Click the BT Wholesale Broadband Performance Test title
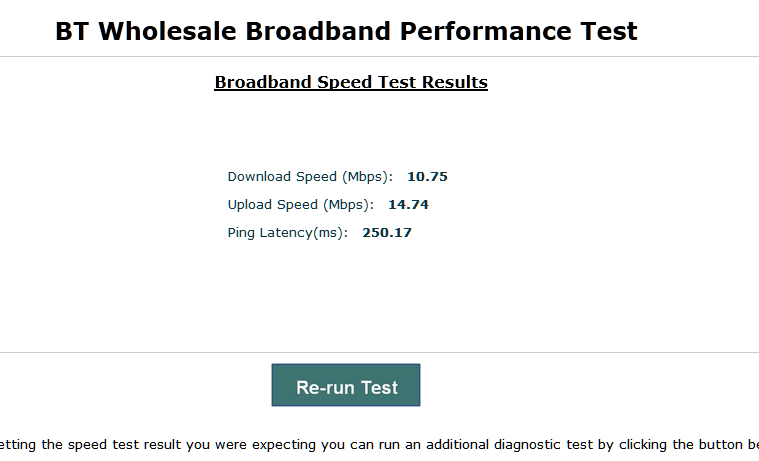Viewport: 759px width, 461px height. [x=346, y=31]
